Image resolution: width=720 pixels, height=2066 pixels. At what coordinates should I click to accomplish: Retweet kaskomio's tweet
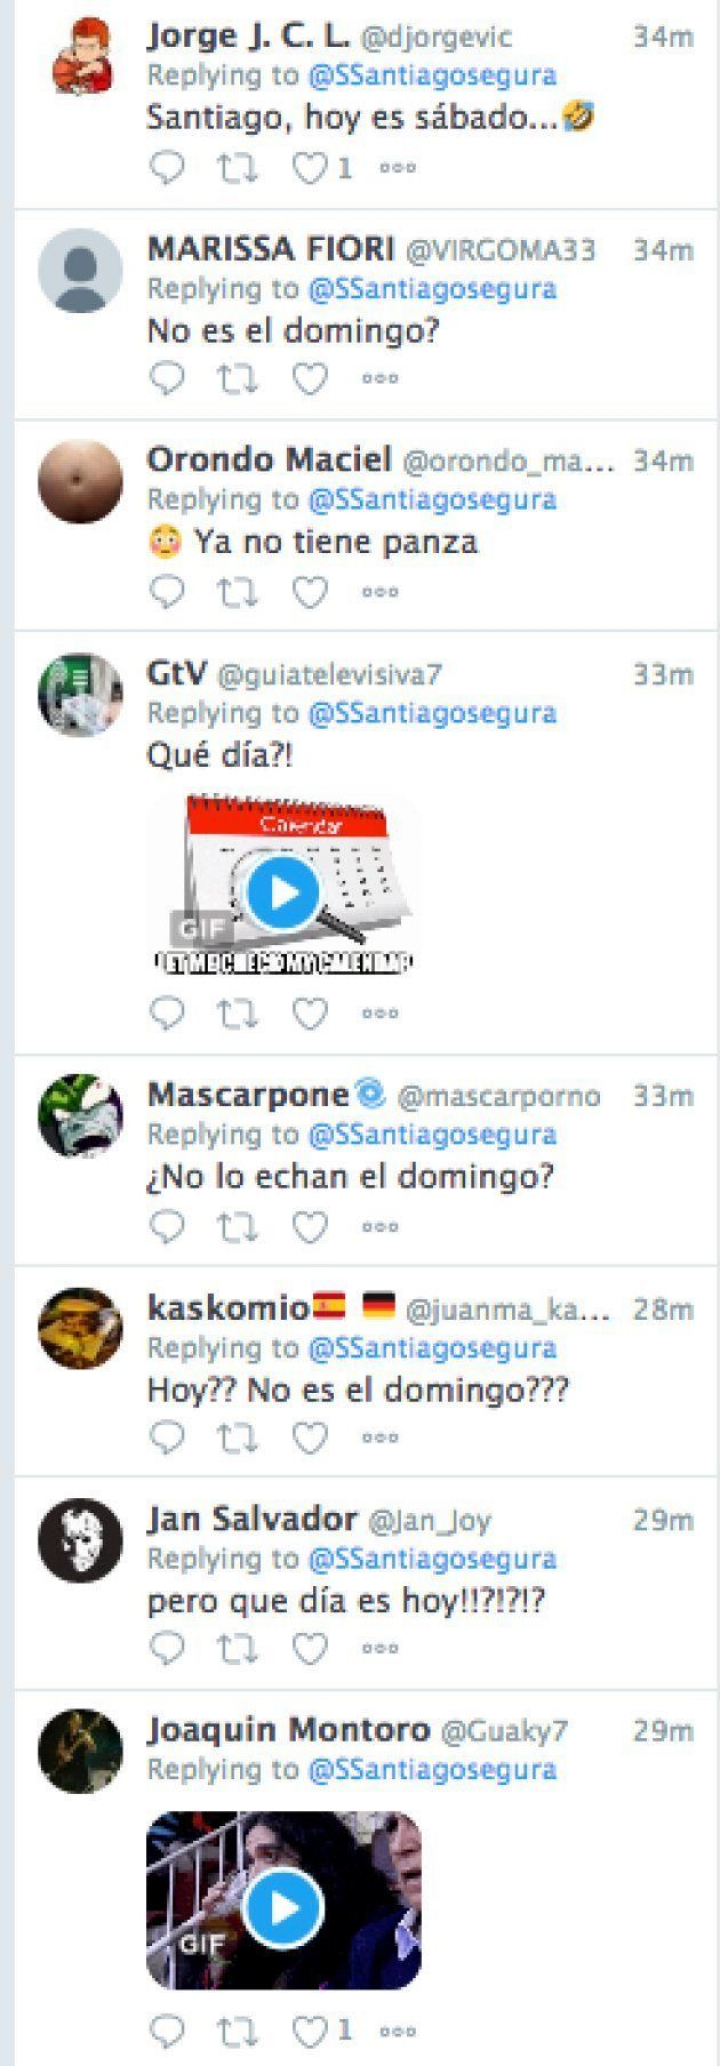click(238, 1438)
